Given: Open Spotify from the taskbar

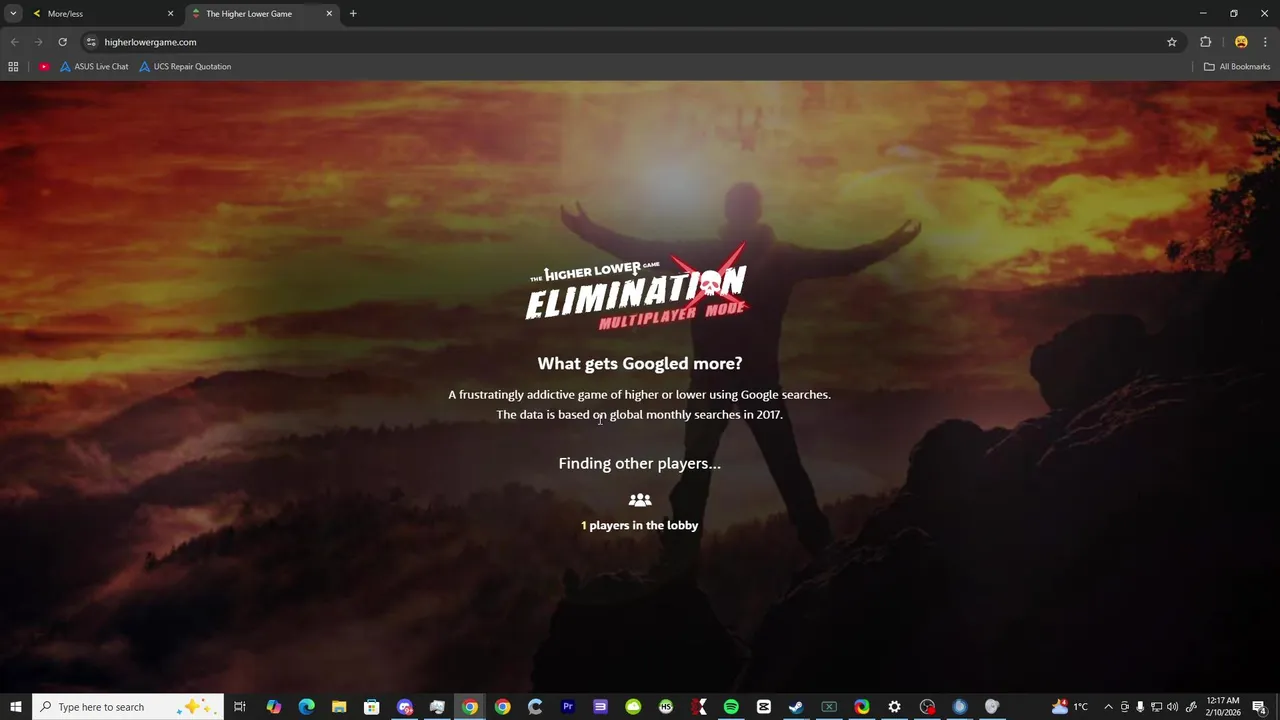Looking at the screenshot, I should pyautogui.click(x=731, y=707).
